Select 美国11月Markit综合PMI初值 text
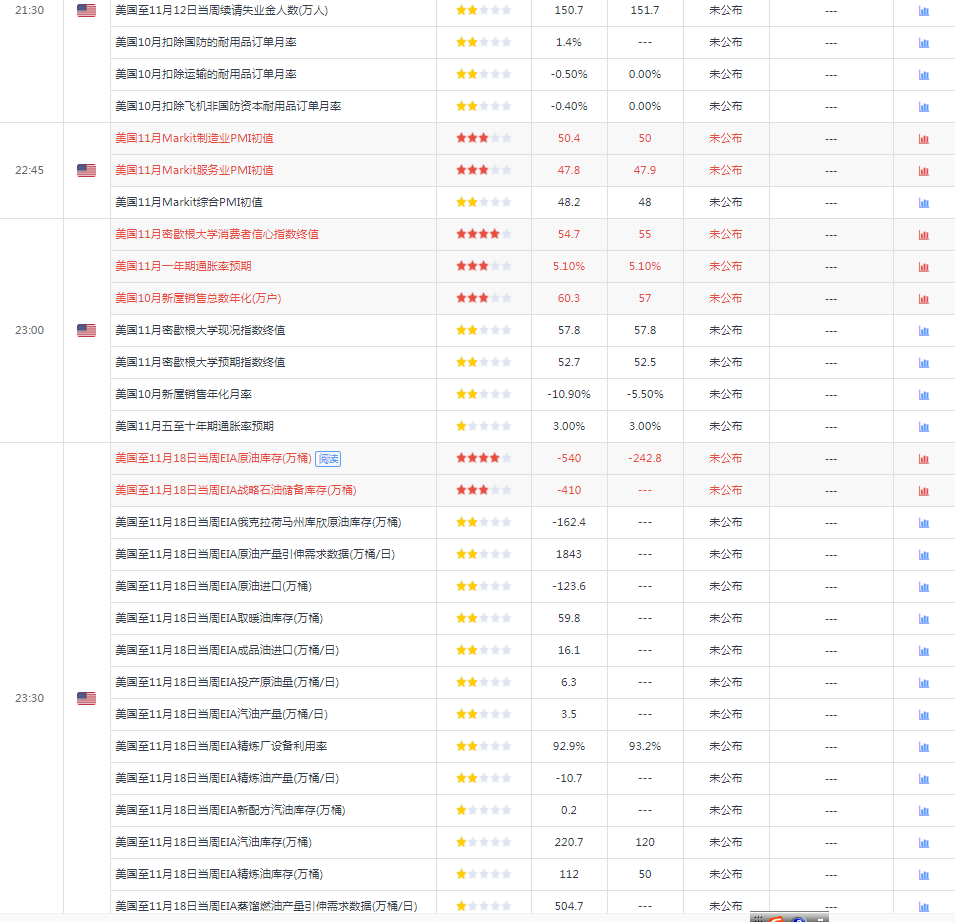 point(189,202)
